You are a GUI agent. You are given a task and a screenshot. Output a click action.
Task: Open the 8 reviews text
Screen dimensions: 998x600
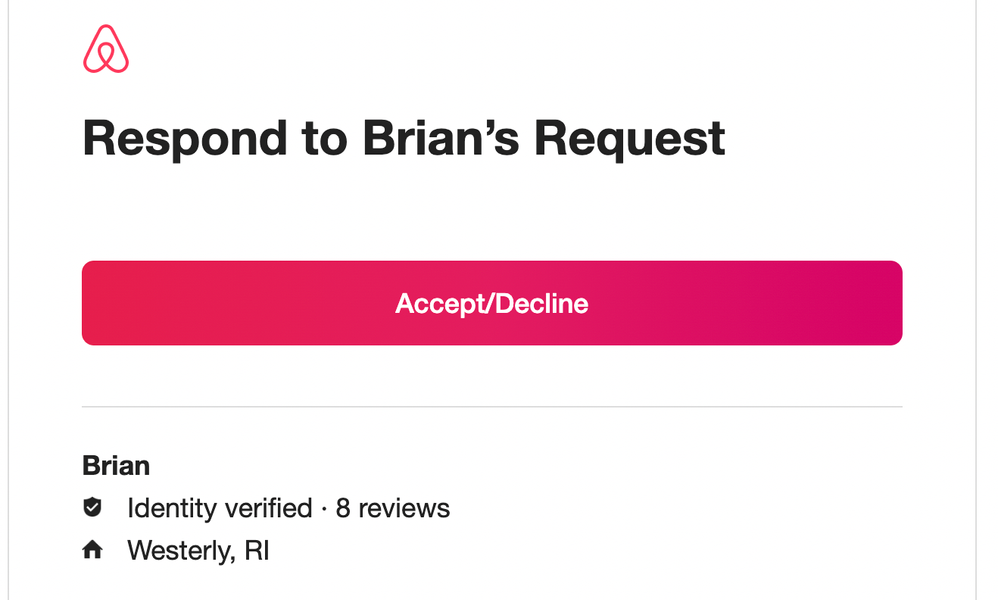click(393, 508)
